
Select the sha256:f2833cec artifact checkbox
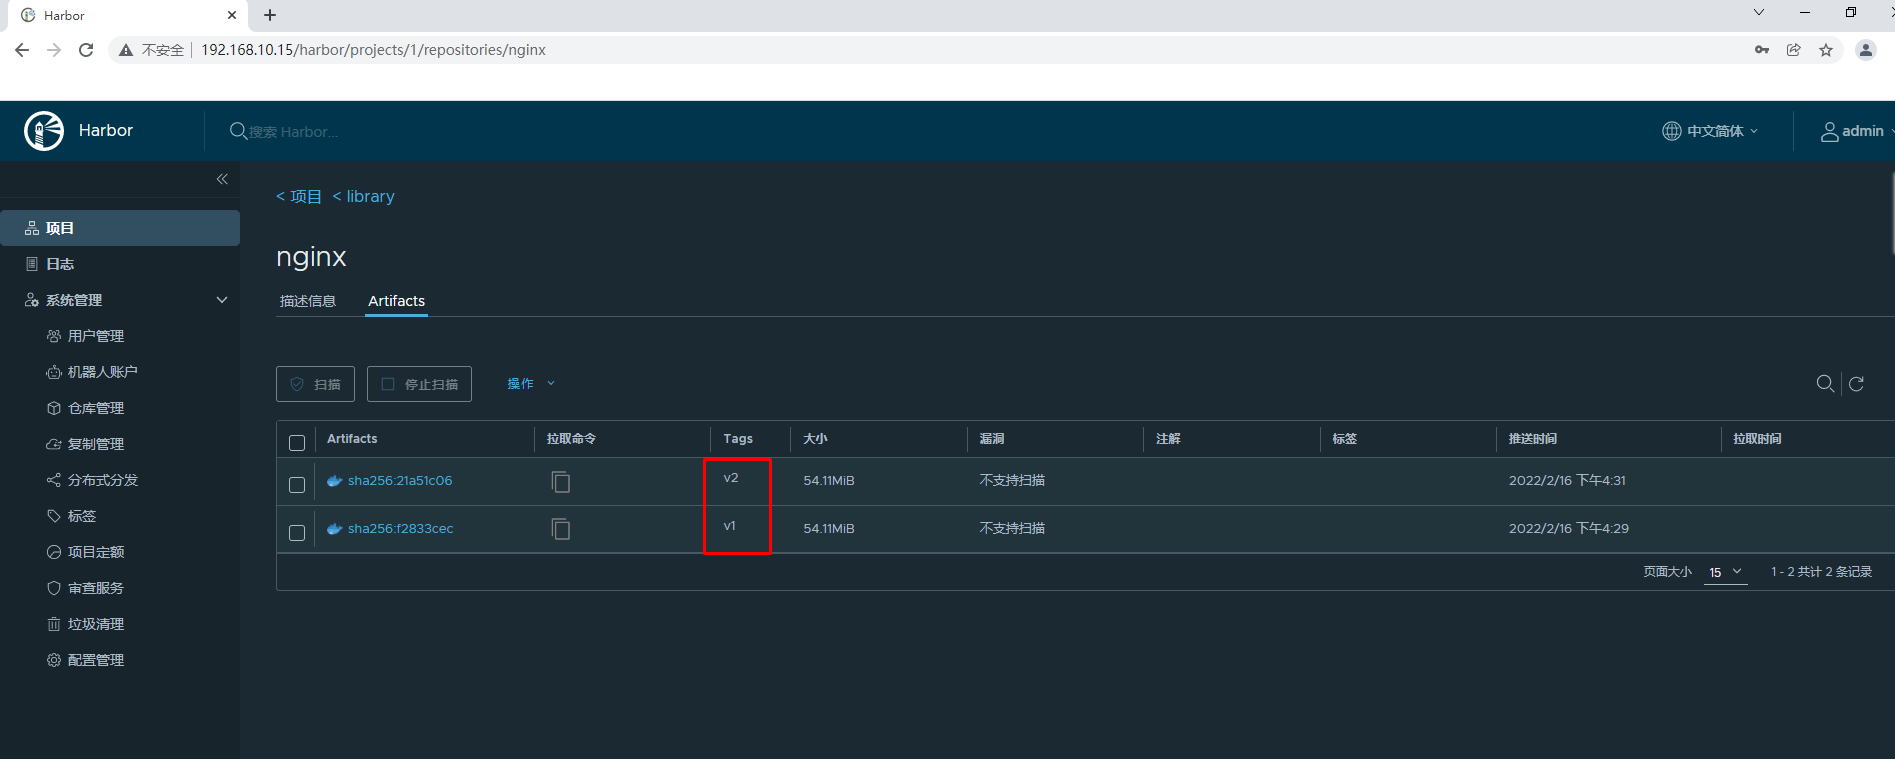pyautogui.click(x=297, y=533)
